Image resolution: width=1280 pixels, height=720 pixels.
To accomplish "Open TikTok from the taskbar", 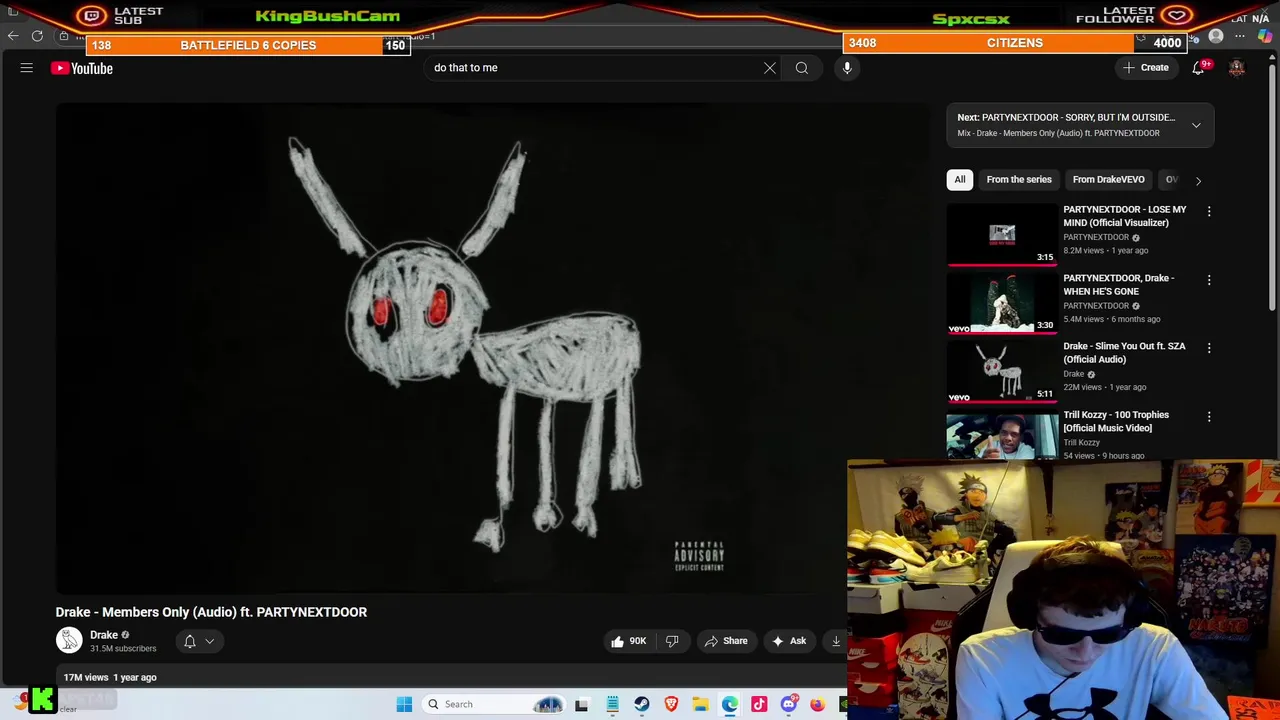I will coord(759,704).
